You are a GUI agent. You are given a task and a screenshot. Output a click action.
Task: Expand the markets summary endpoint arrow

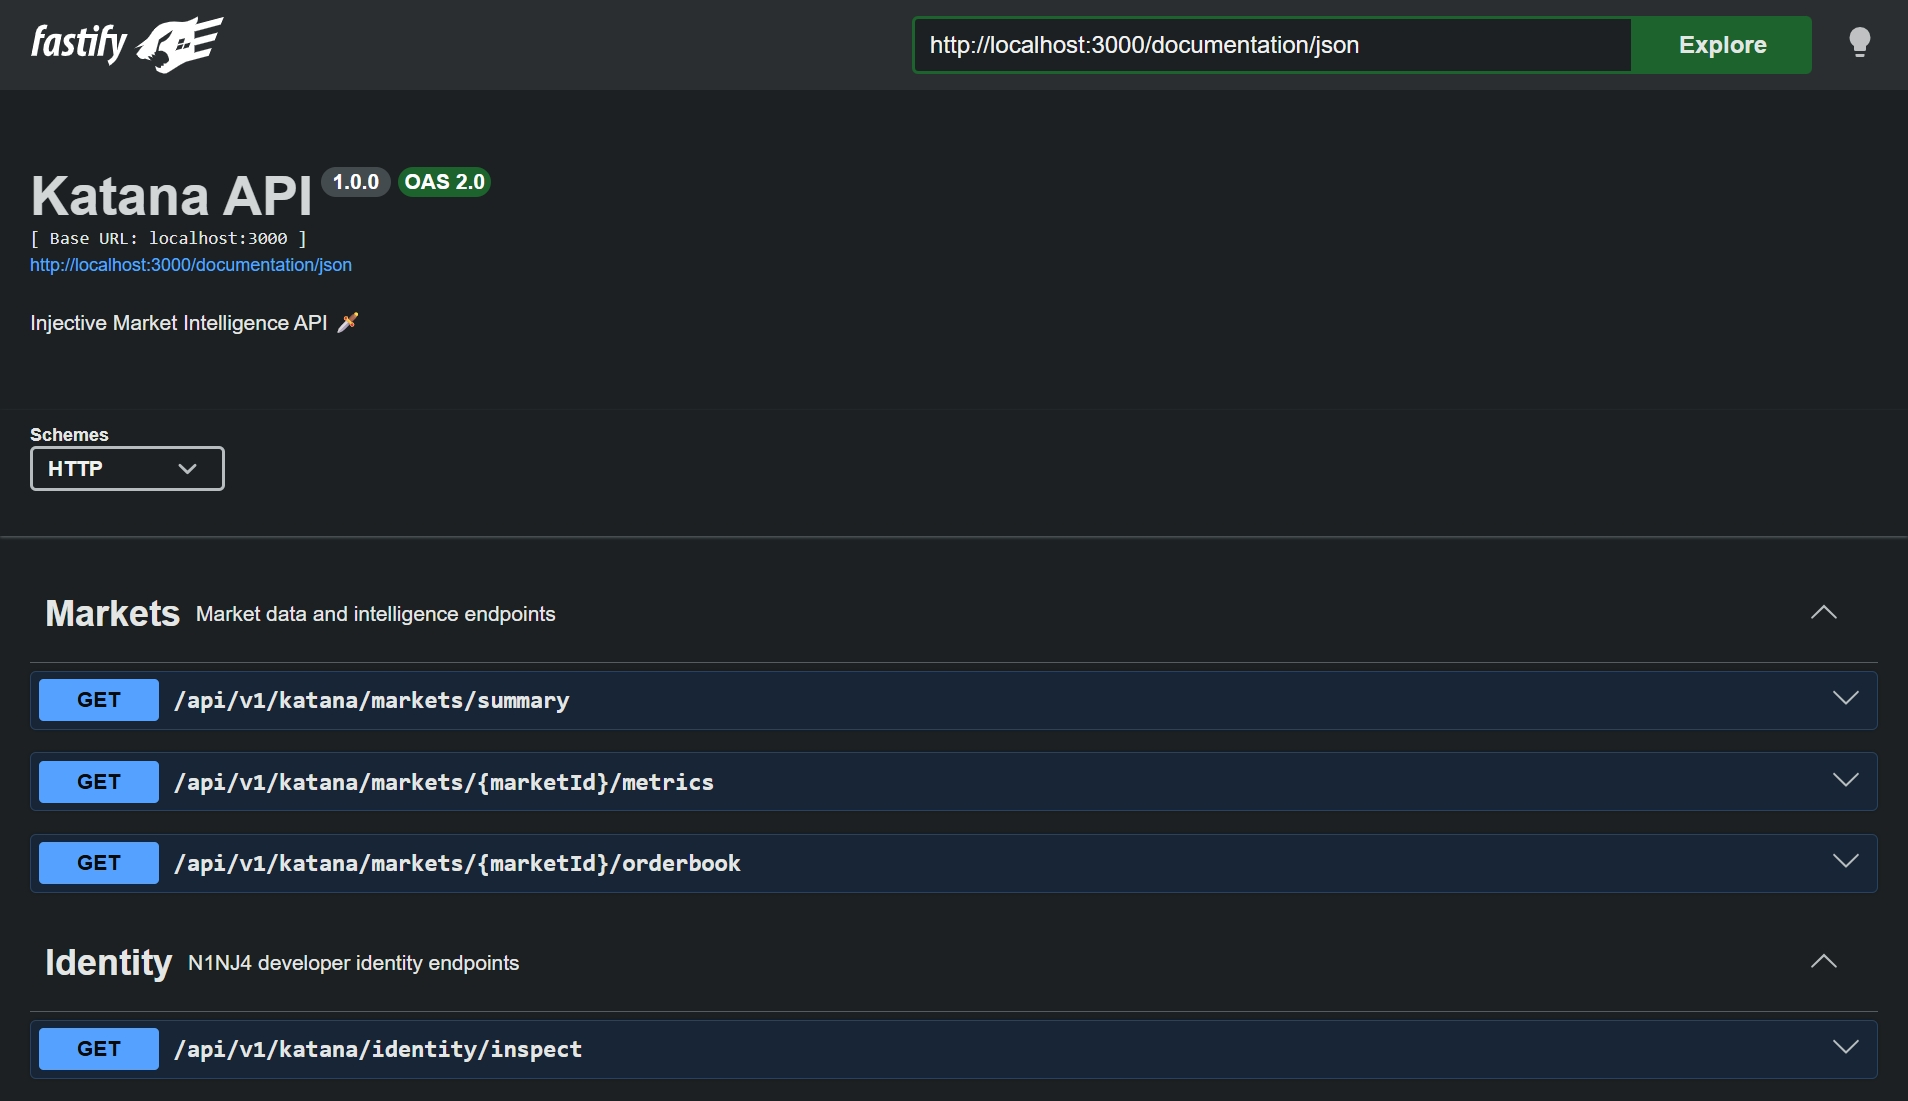click(1845, 699)
